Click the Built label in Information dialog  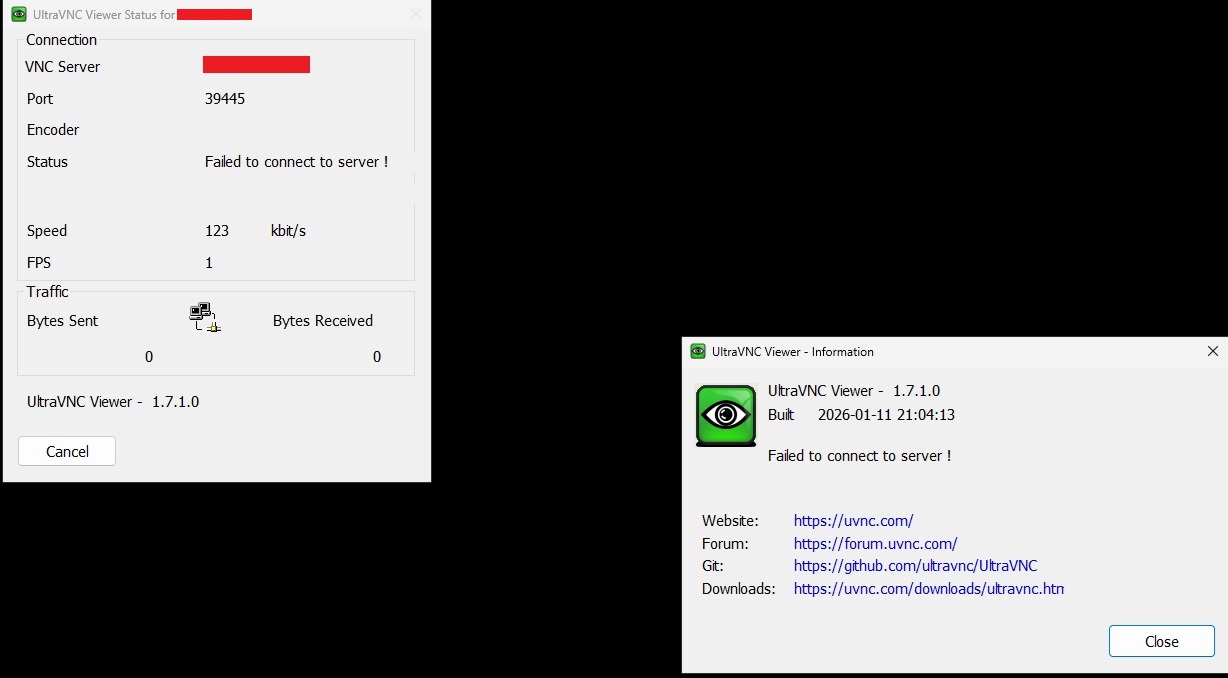[x=781, y=415]
